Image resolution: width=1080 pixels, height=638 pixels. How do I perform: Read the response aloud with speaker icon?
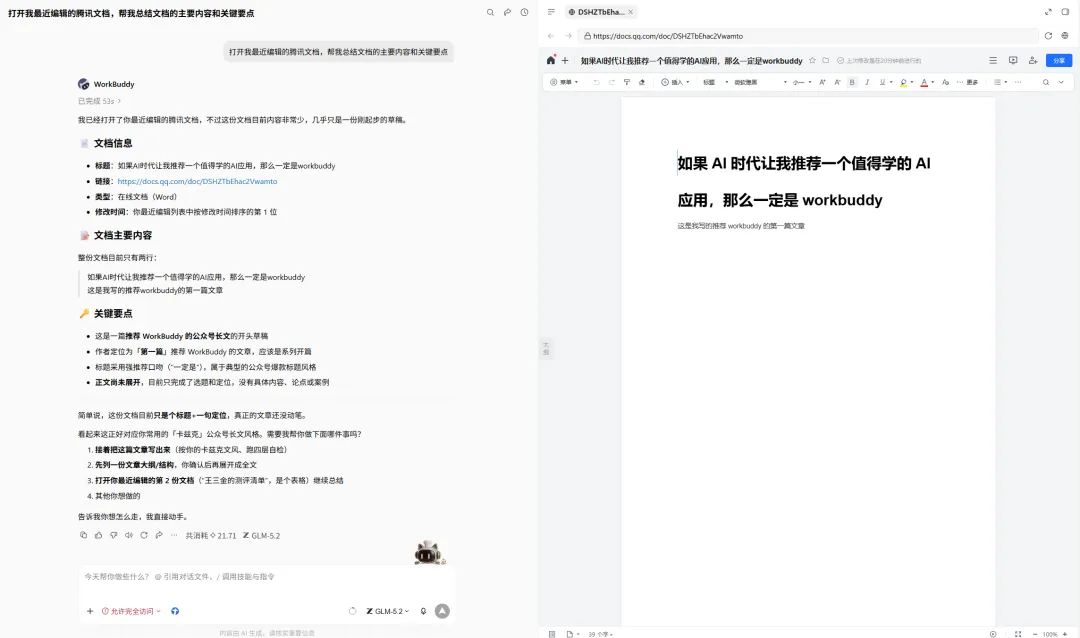pos(129,535)
